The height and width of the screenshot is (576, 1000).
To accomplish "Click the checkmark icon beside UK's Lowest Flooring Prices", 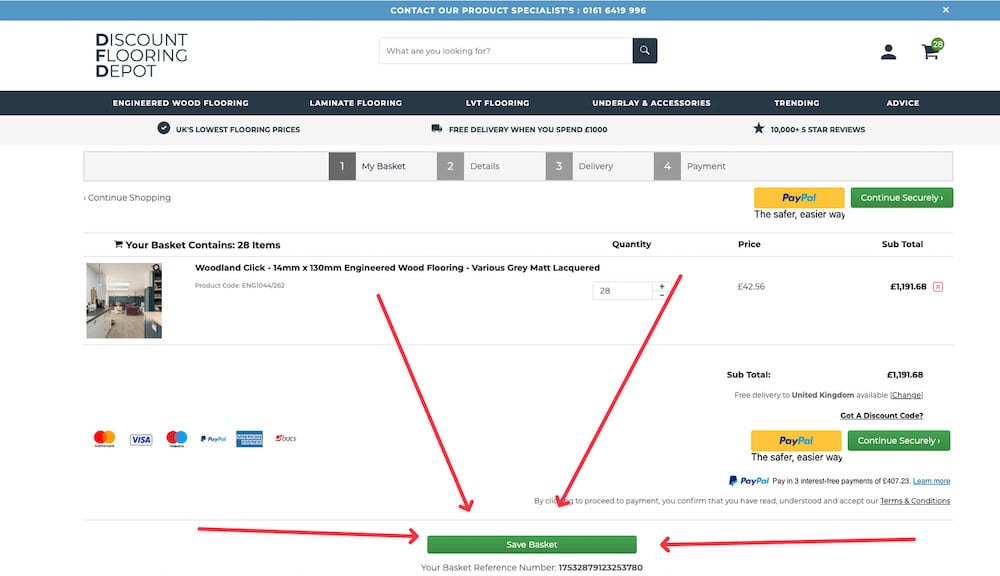I will [x=164, y=128].
